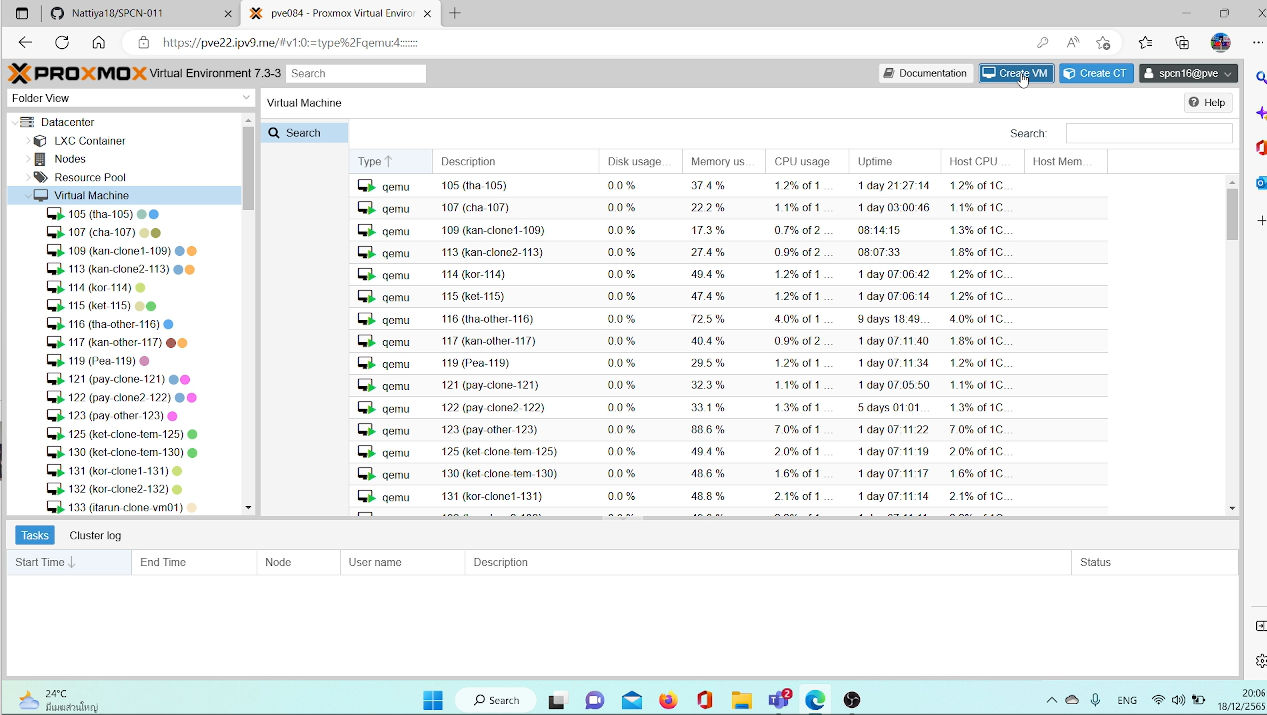
Task: Show system tray hidden icons chevron
Action: pyautogui.click(x=1051, y=700)
